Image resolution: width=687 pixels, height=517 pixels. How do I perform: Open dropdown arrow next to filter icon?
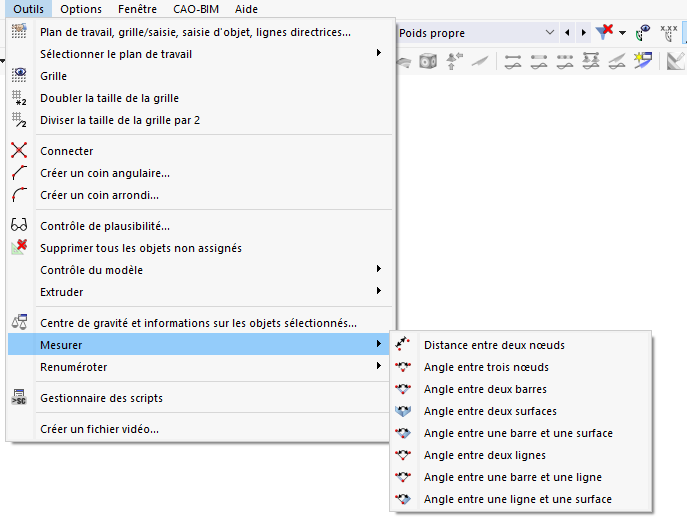coord(622,33)
